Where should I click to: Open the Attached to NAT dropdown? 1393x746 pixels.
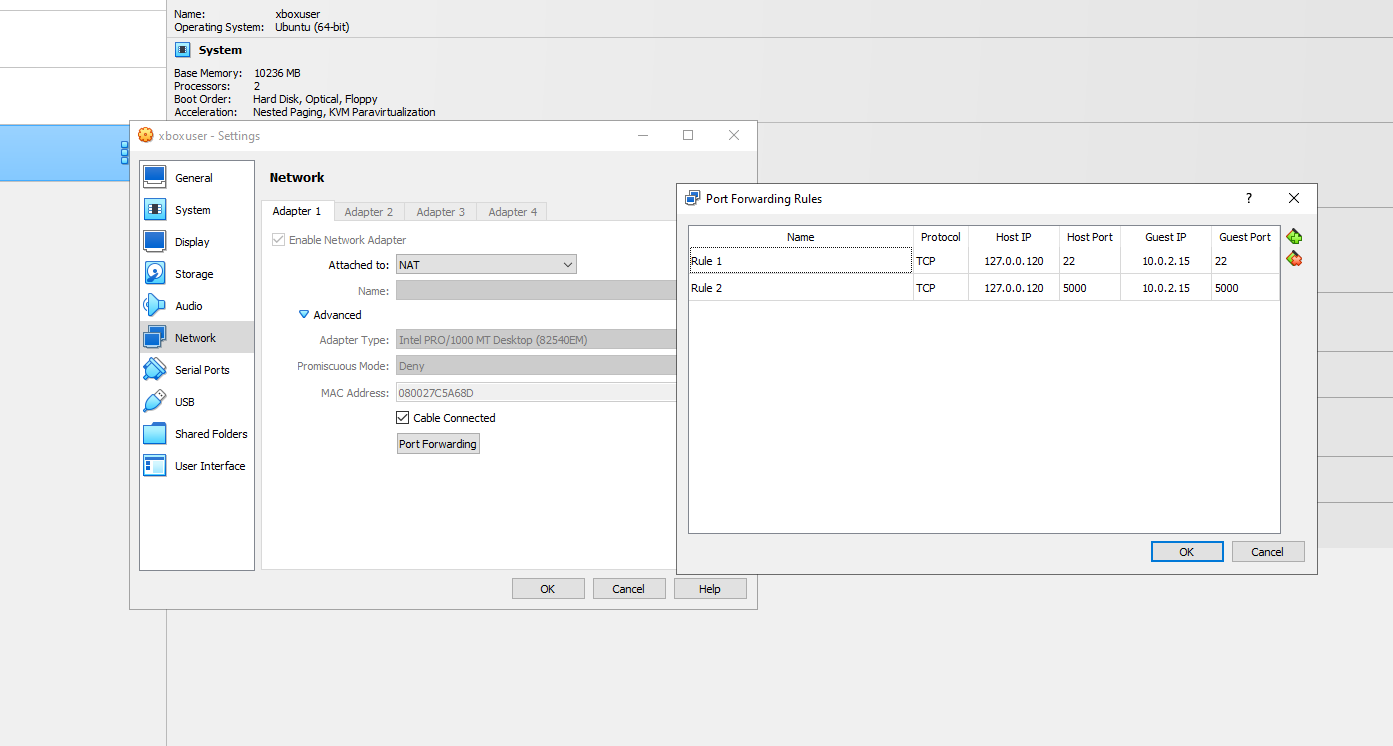point(486,265)
